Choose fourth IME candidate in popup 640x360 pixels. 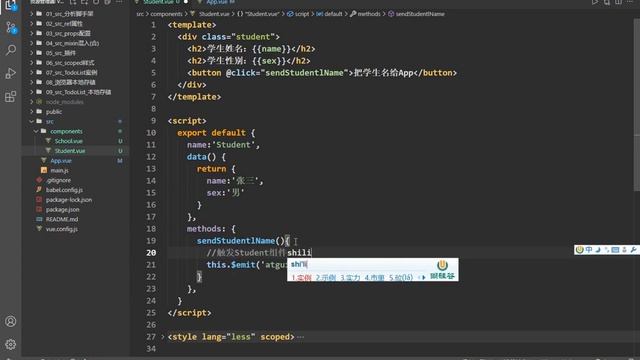pyautogui.click(x=374, y=278)
